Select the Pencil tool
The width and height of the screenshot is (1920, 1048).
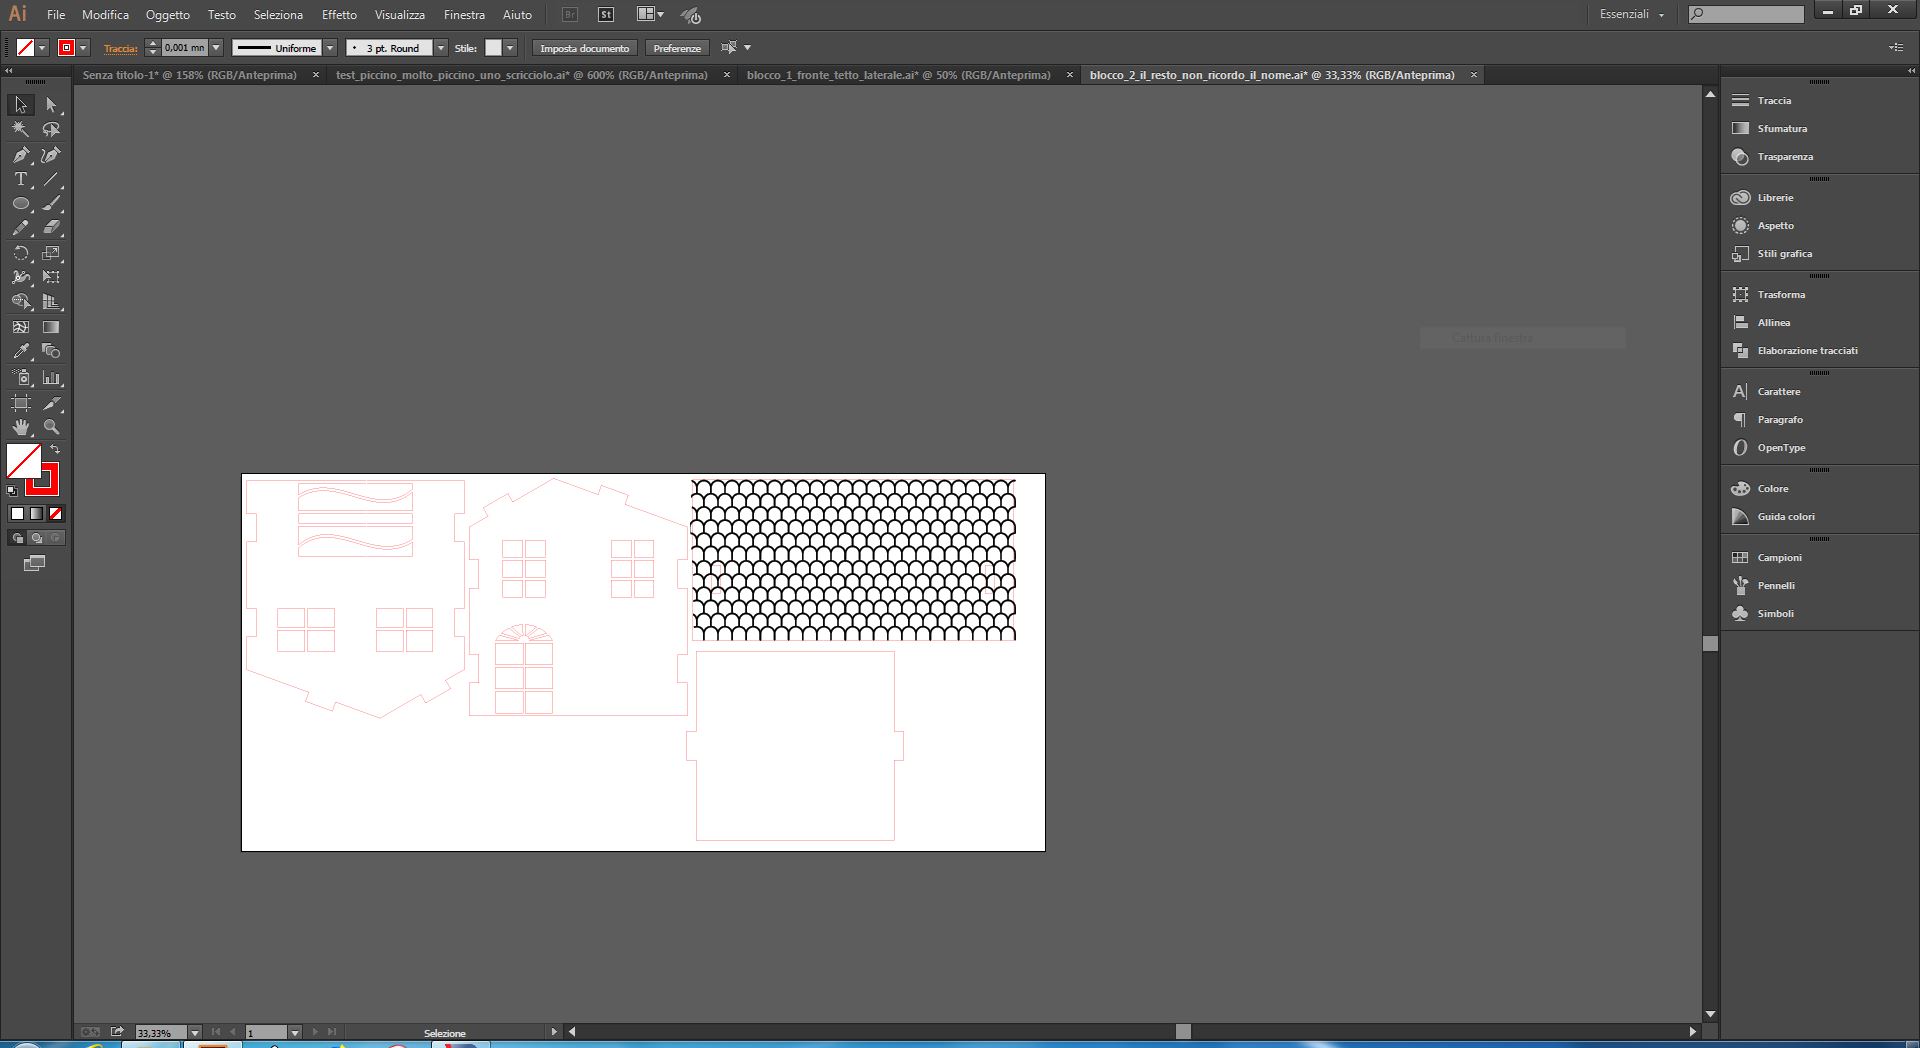[x=21, y=228]
